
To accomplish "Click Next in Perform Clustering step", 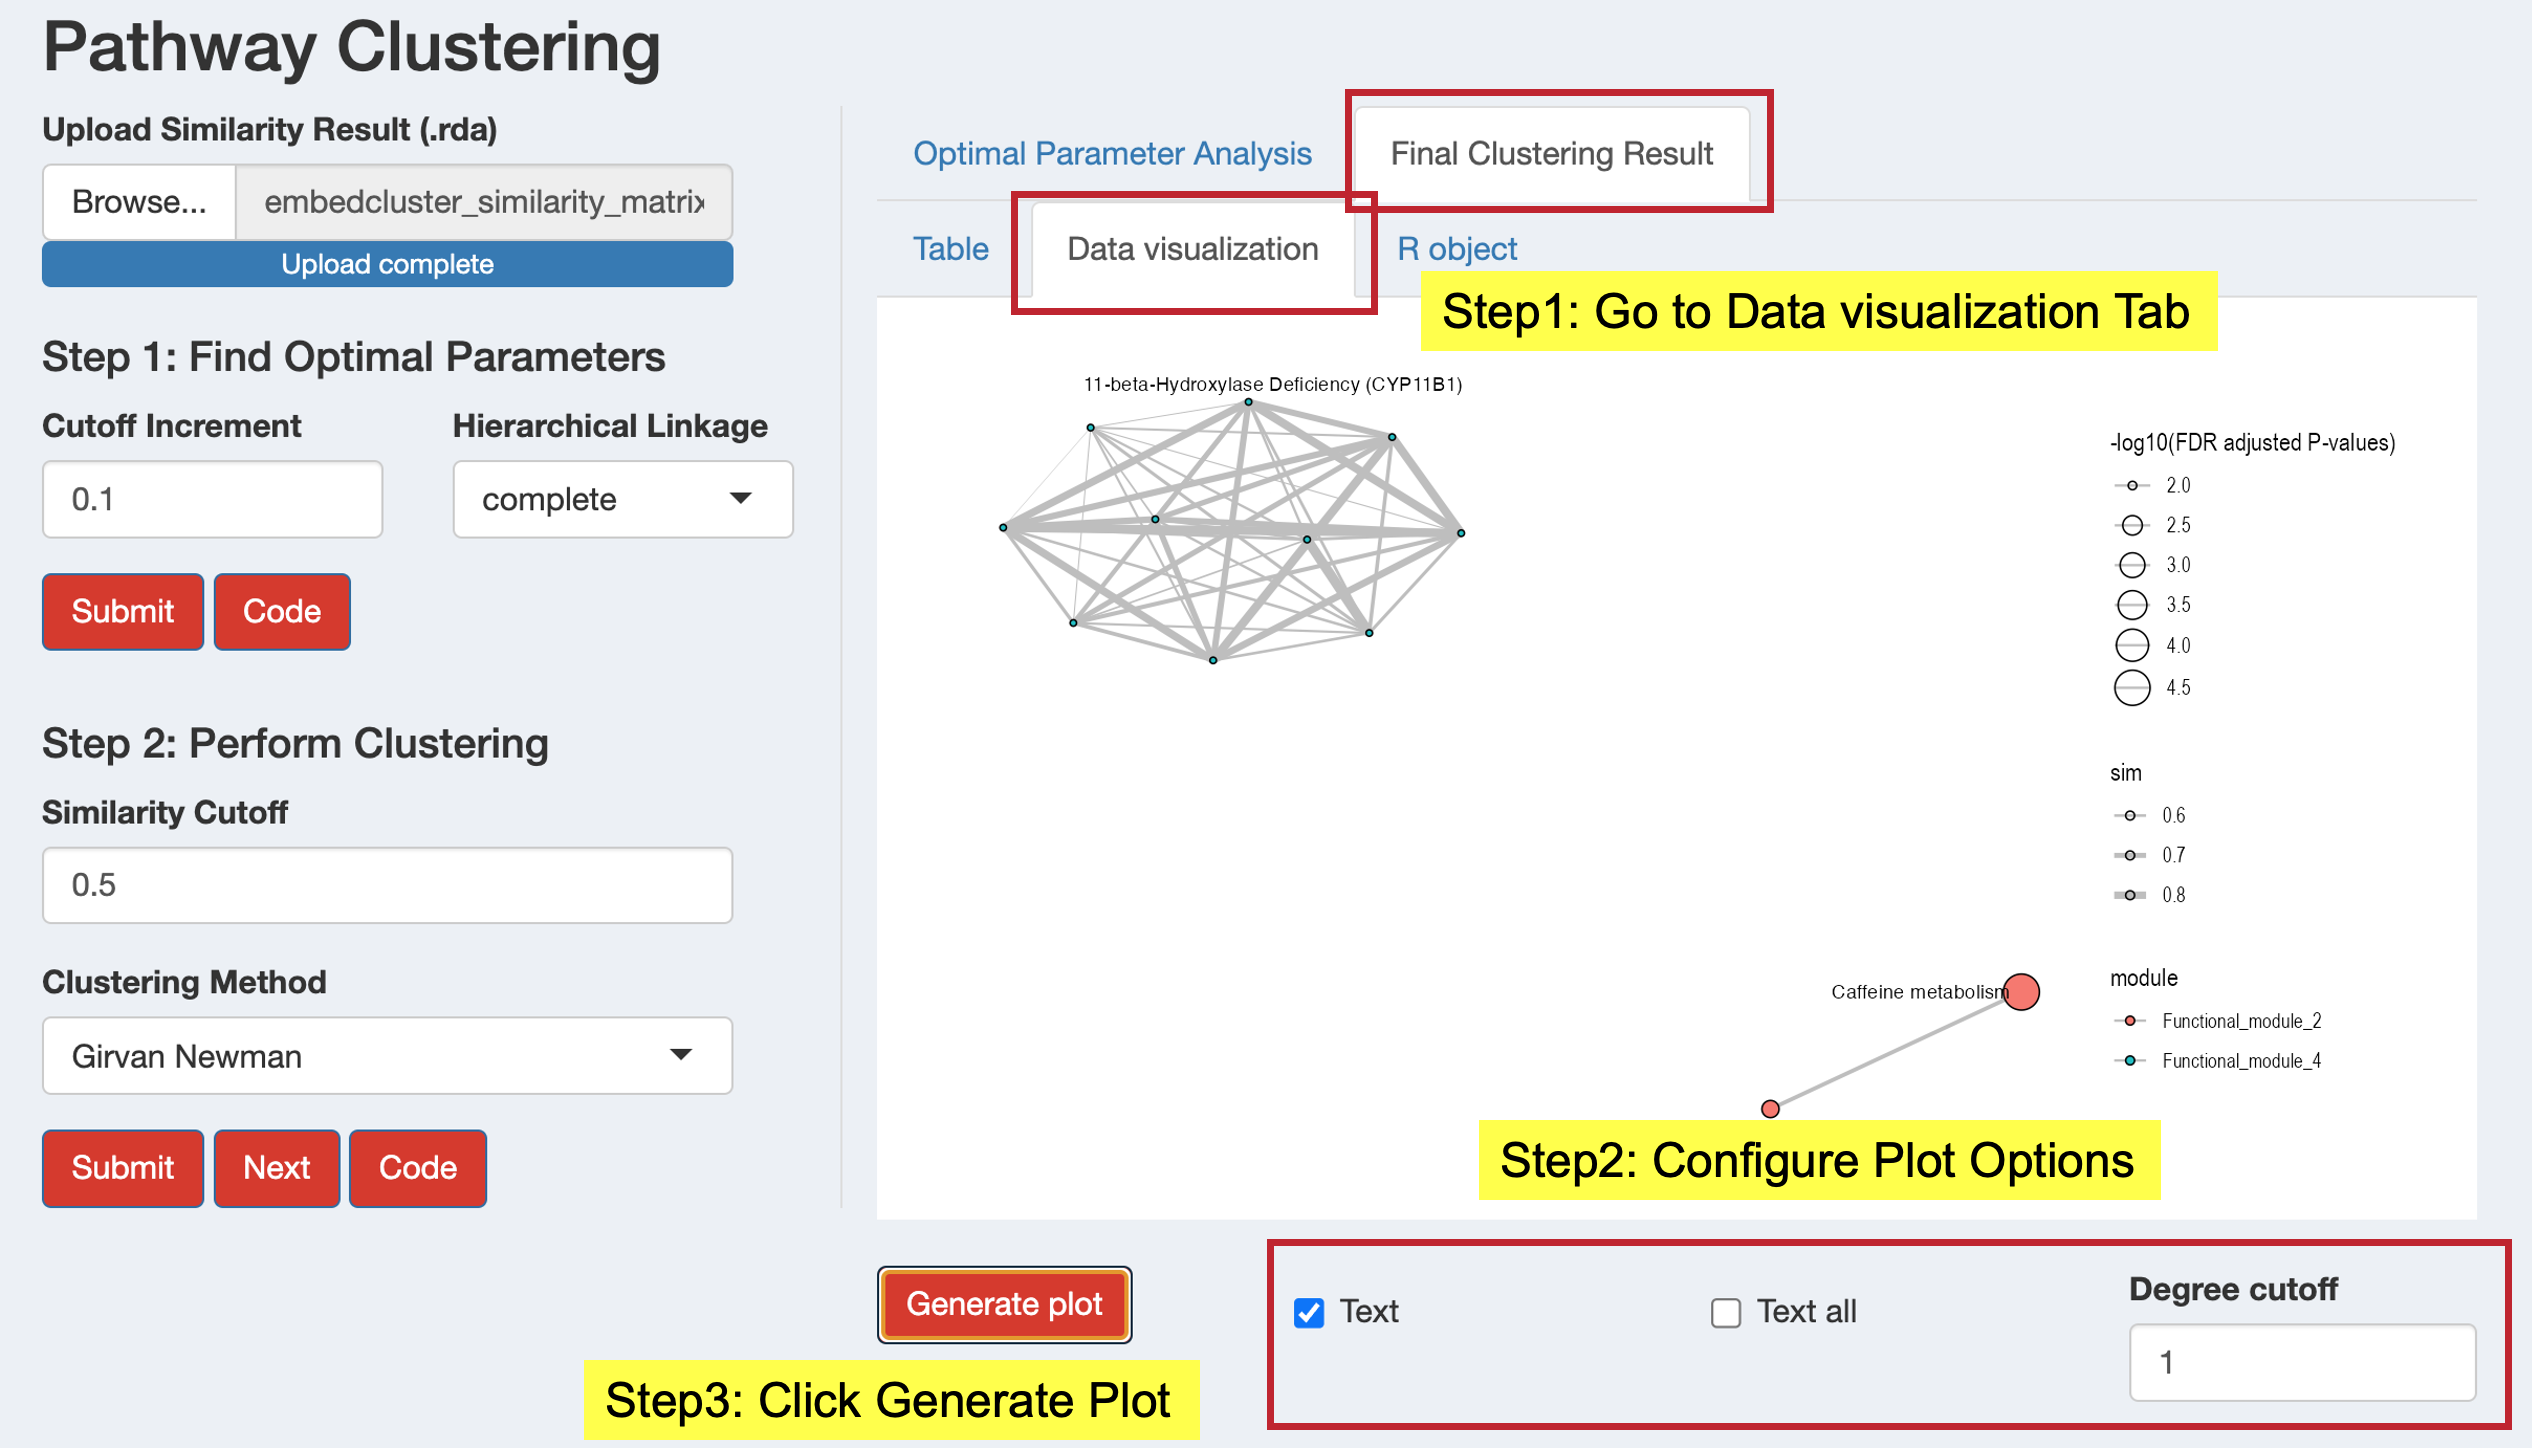I will [x=277, y=1170].
